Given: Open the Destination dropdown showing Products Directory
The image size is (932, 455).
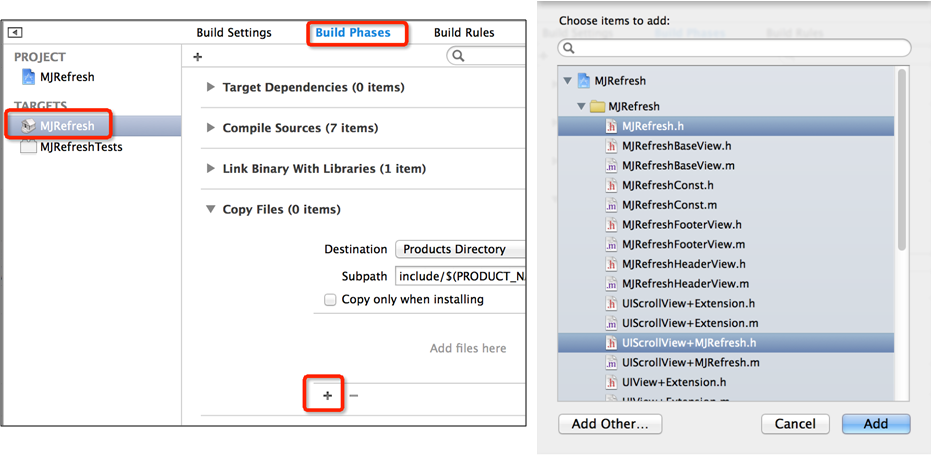Looking at the screenshot, I should coord(460,249).
